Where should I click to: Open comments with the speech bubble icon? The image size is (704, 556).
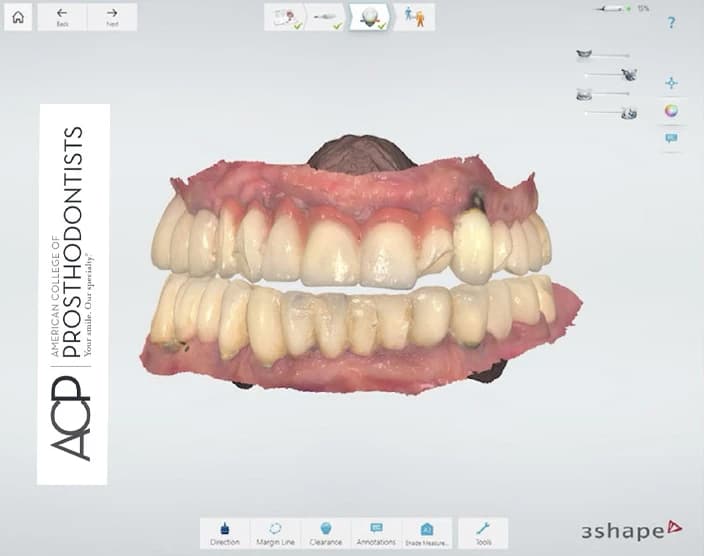(x=671, y=138)
